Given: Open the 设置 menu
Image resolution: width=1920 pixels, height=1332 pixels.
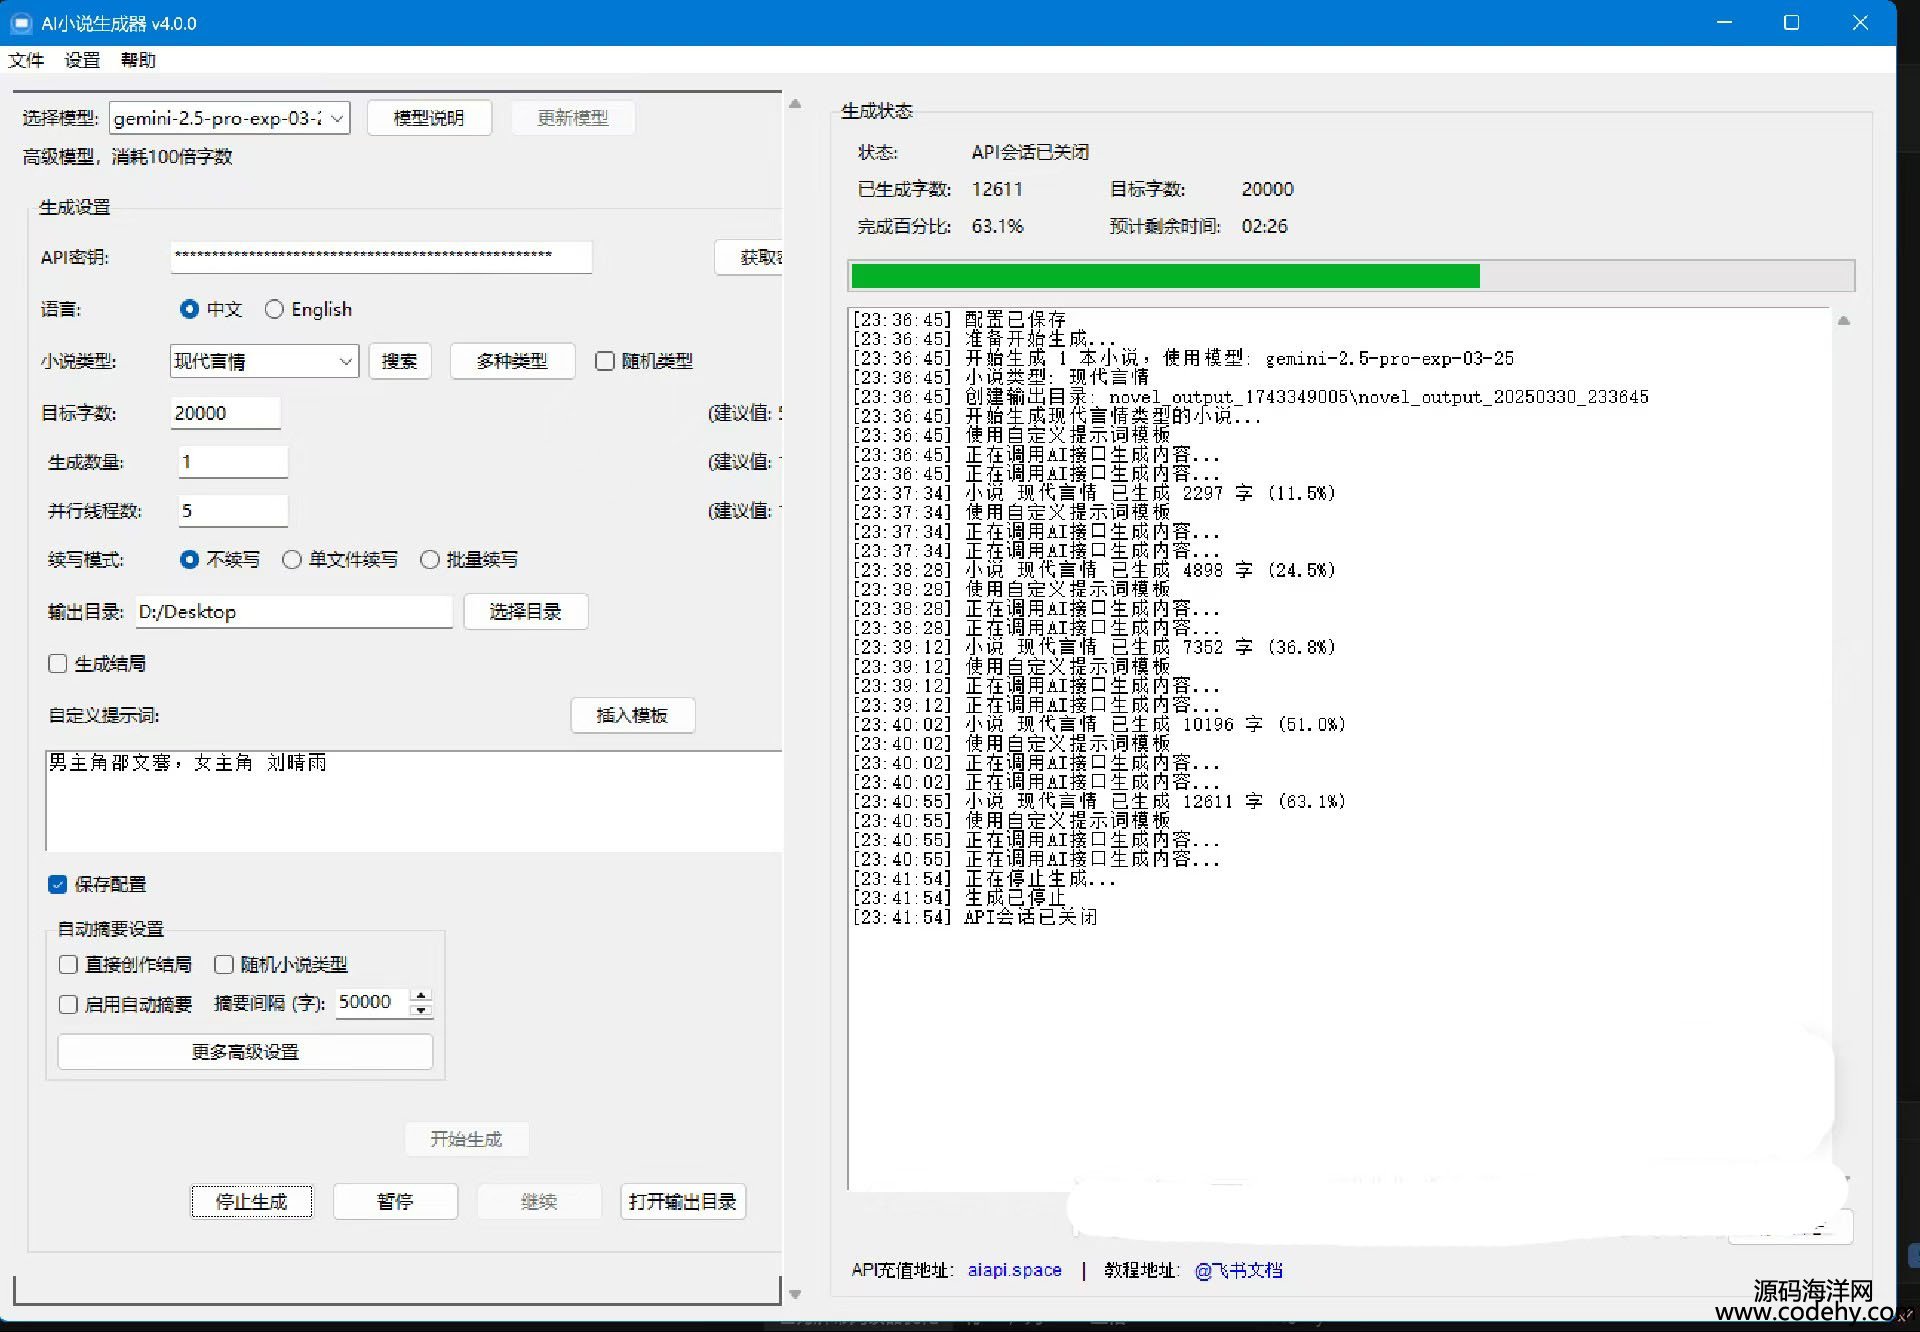Looking at the screenshot, I should click(x=83, y=60).
